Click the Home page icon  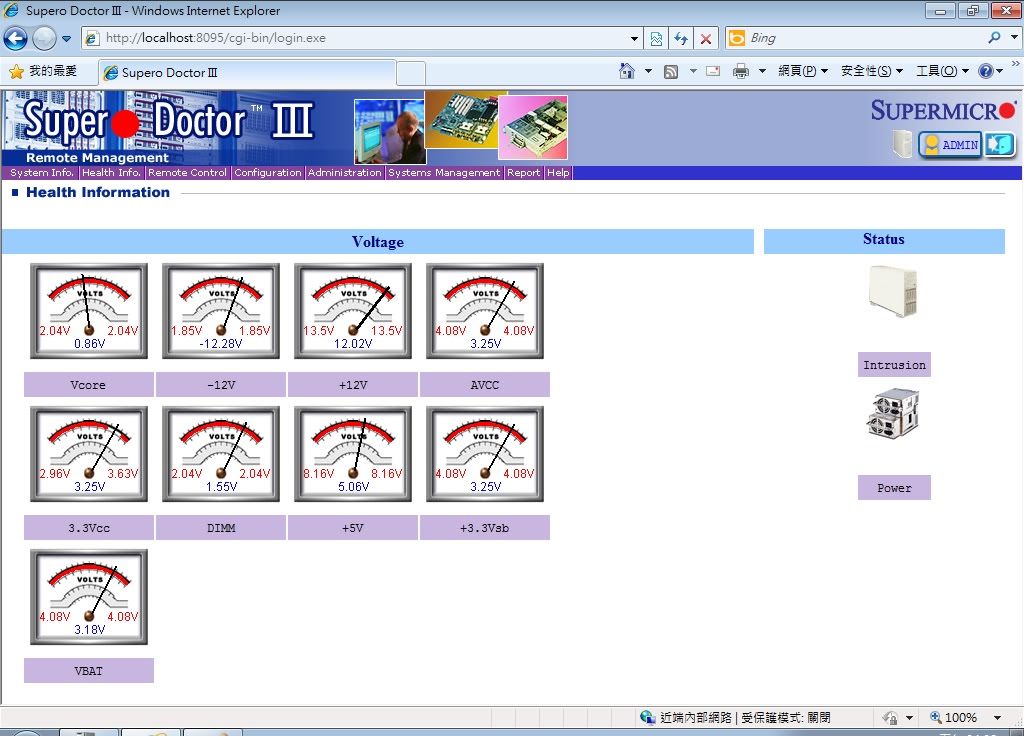(x=627, y=71)
